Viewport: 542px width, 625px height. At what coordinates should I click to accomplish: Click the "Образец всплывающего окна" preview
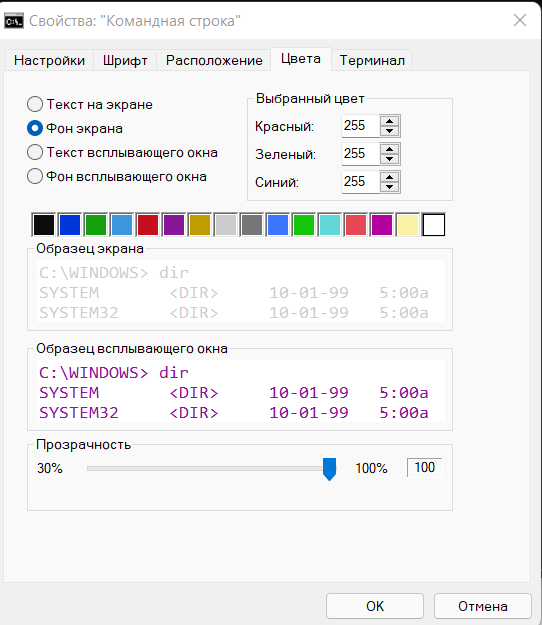(241, 391)
